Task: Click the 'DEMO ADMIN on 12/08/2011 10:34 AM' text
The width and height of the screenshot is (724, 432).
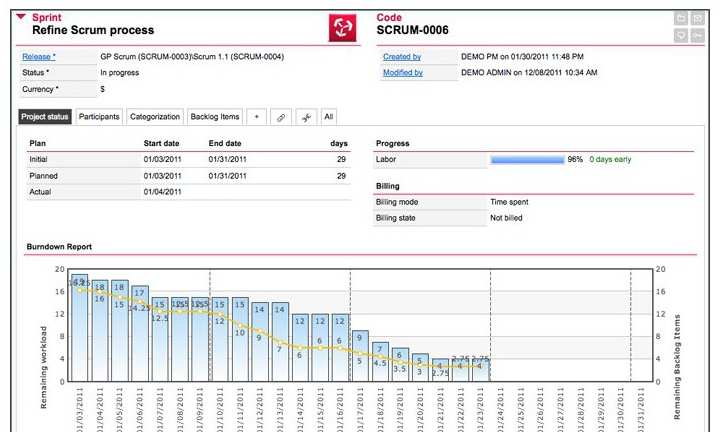Action: point(529,72)
